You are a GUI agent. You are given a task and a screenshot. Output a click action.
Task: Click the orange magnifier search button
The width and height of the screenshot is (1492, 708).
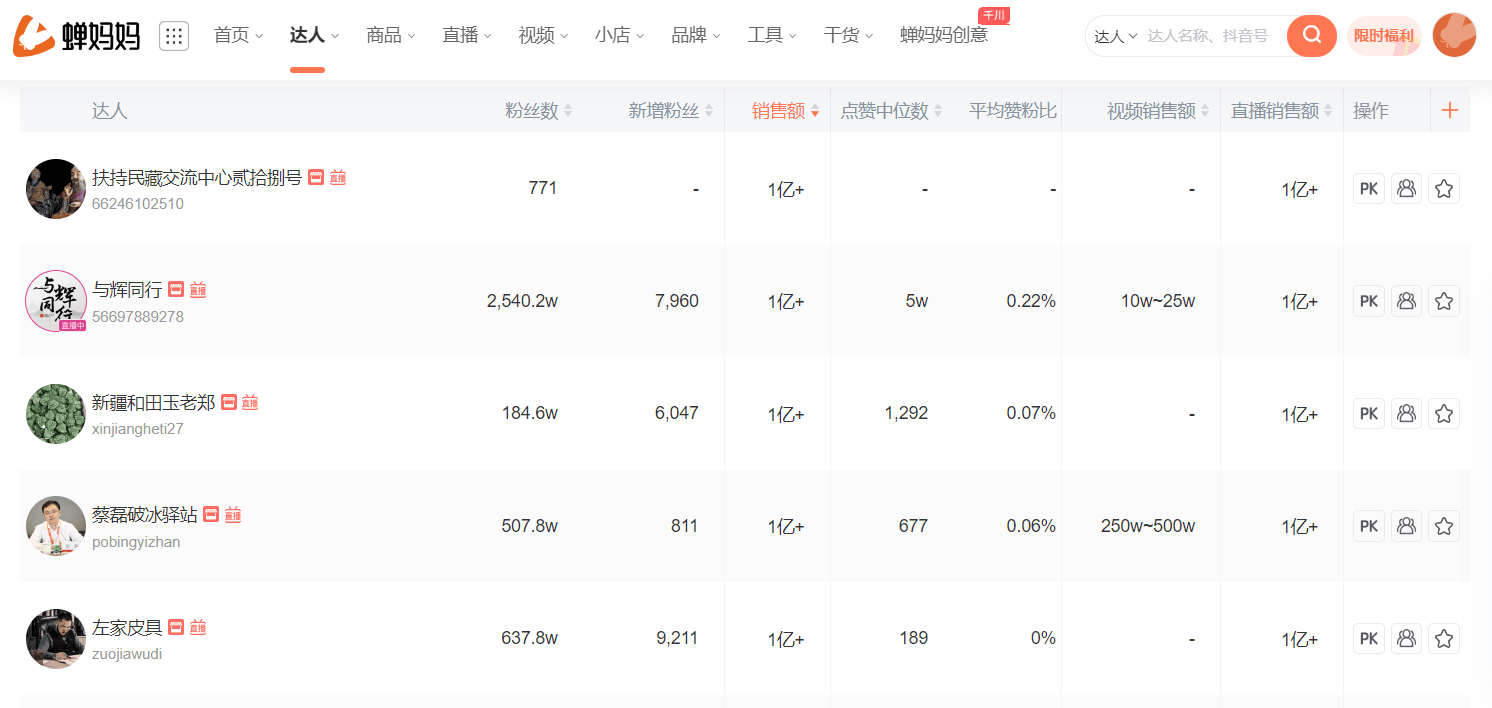(1312, 36)
